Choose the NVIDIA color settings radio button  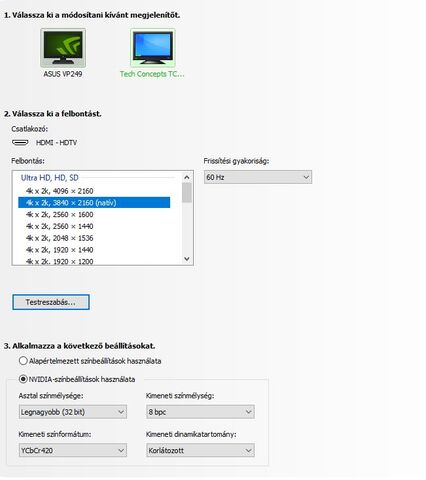pyautogui.click(x=23, y=379)
